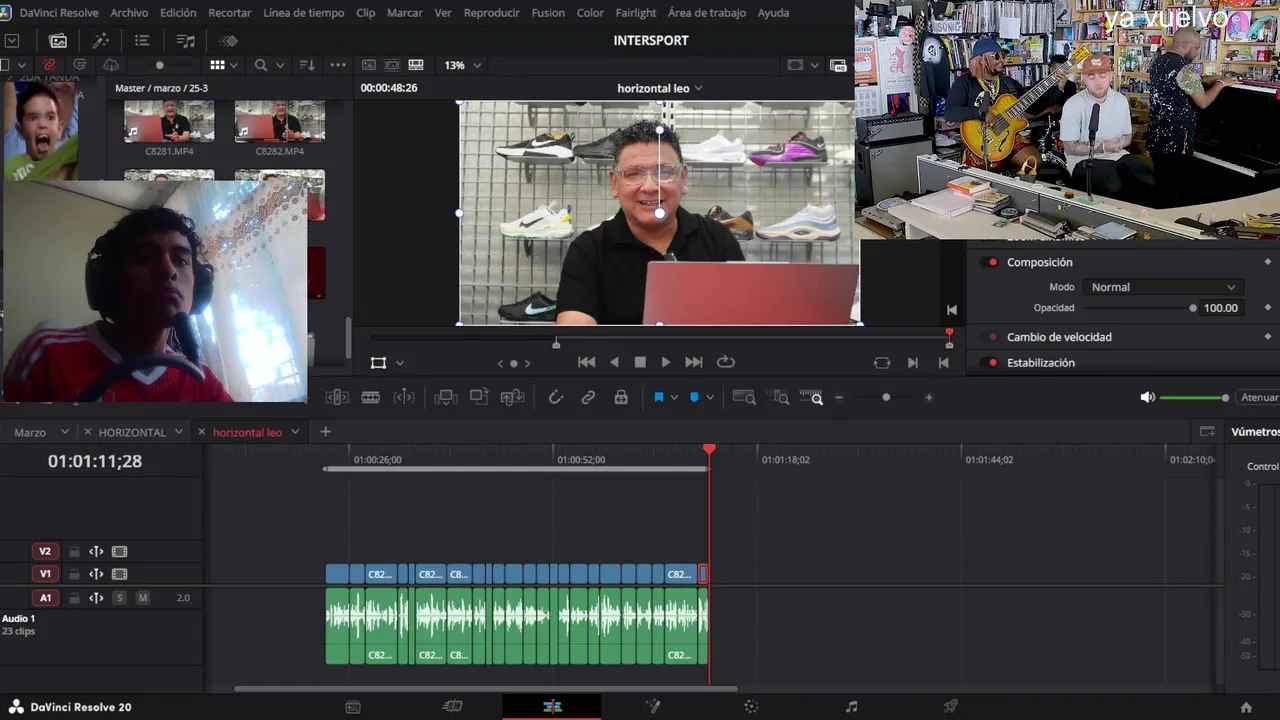Play the timeline in the viewer
The width and height of the screenshot is (1280, 720).
666,362
